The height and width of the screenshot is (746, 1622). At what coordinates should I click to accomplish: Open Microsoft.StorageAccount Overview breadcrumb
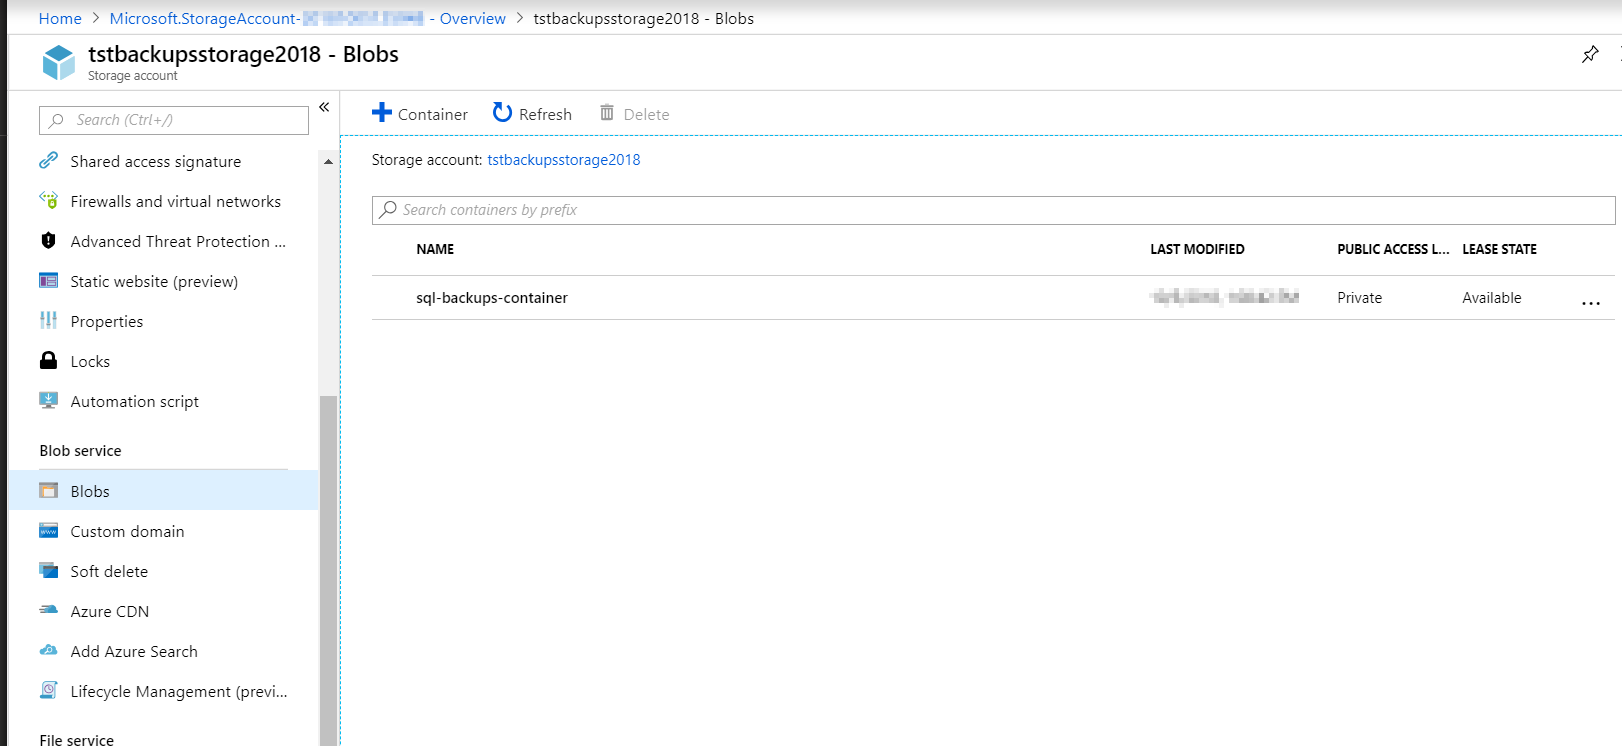click(x=308, y=18)
